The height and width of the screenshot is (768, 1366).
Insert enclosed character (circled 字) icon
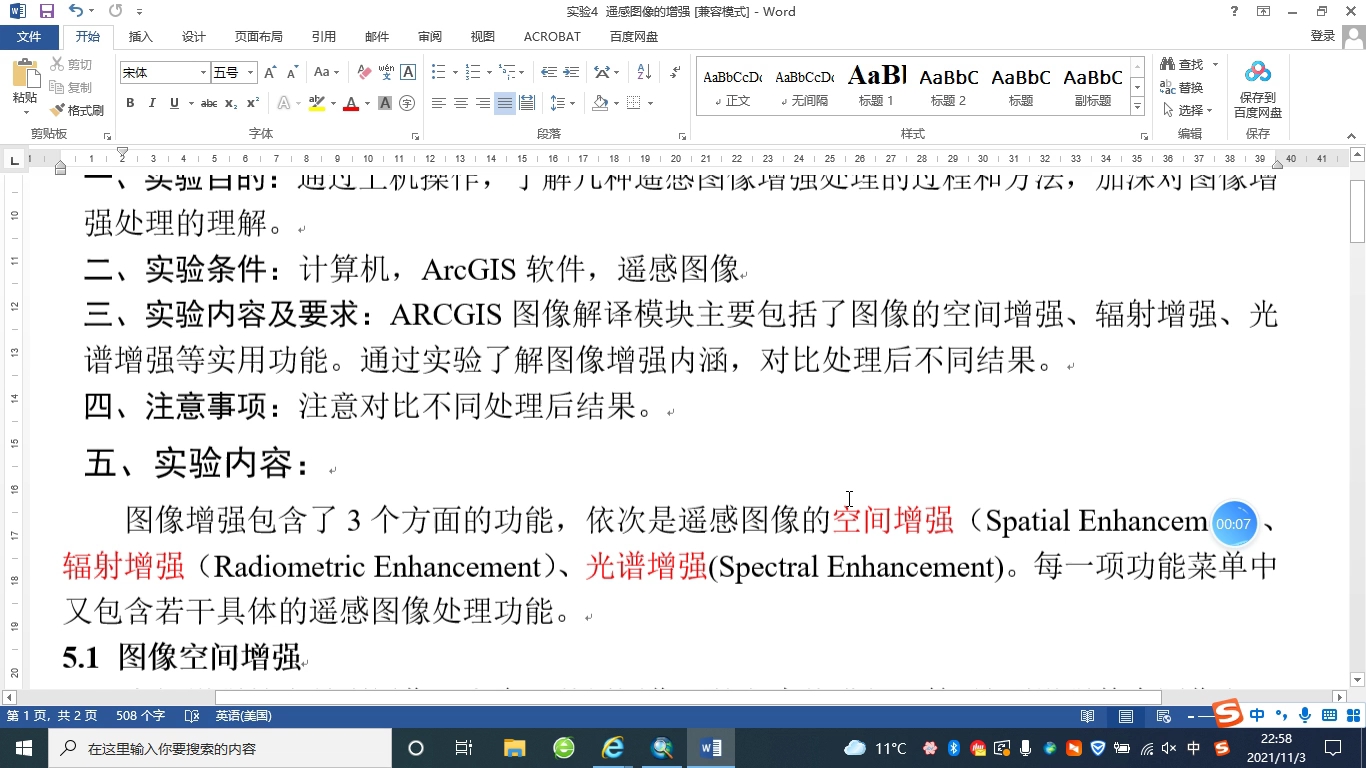(x=407, y=103)
